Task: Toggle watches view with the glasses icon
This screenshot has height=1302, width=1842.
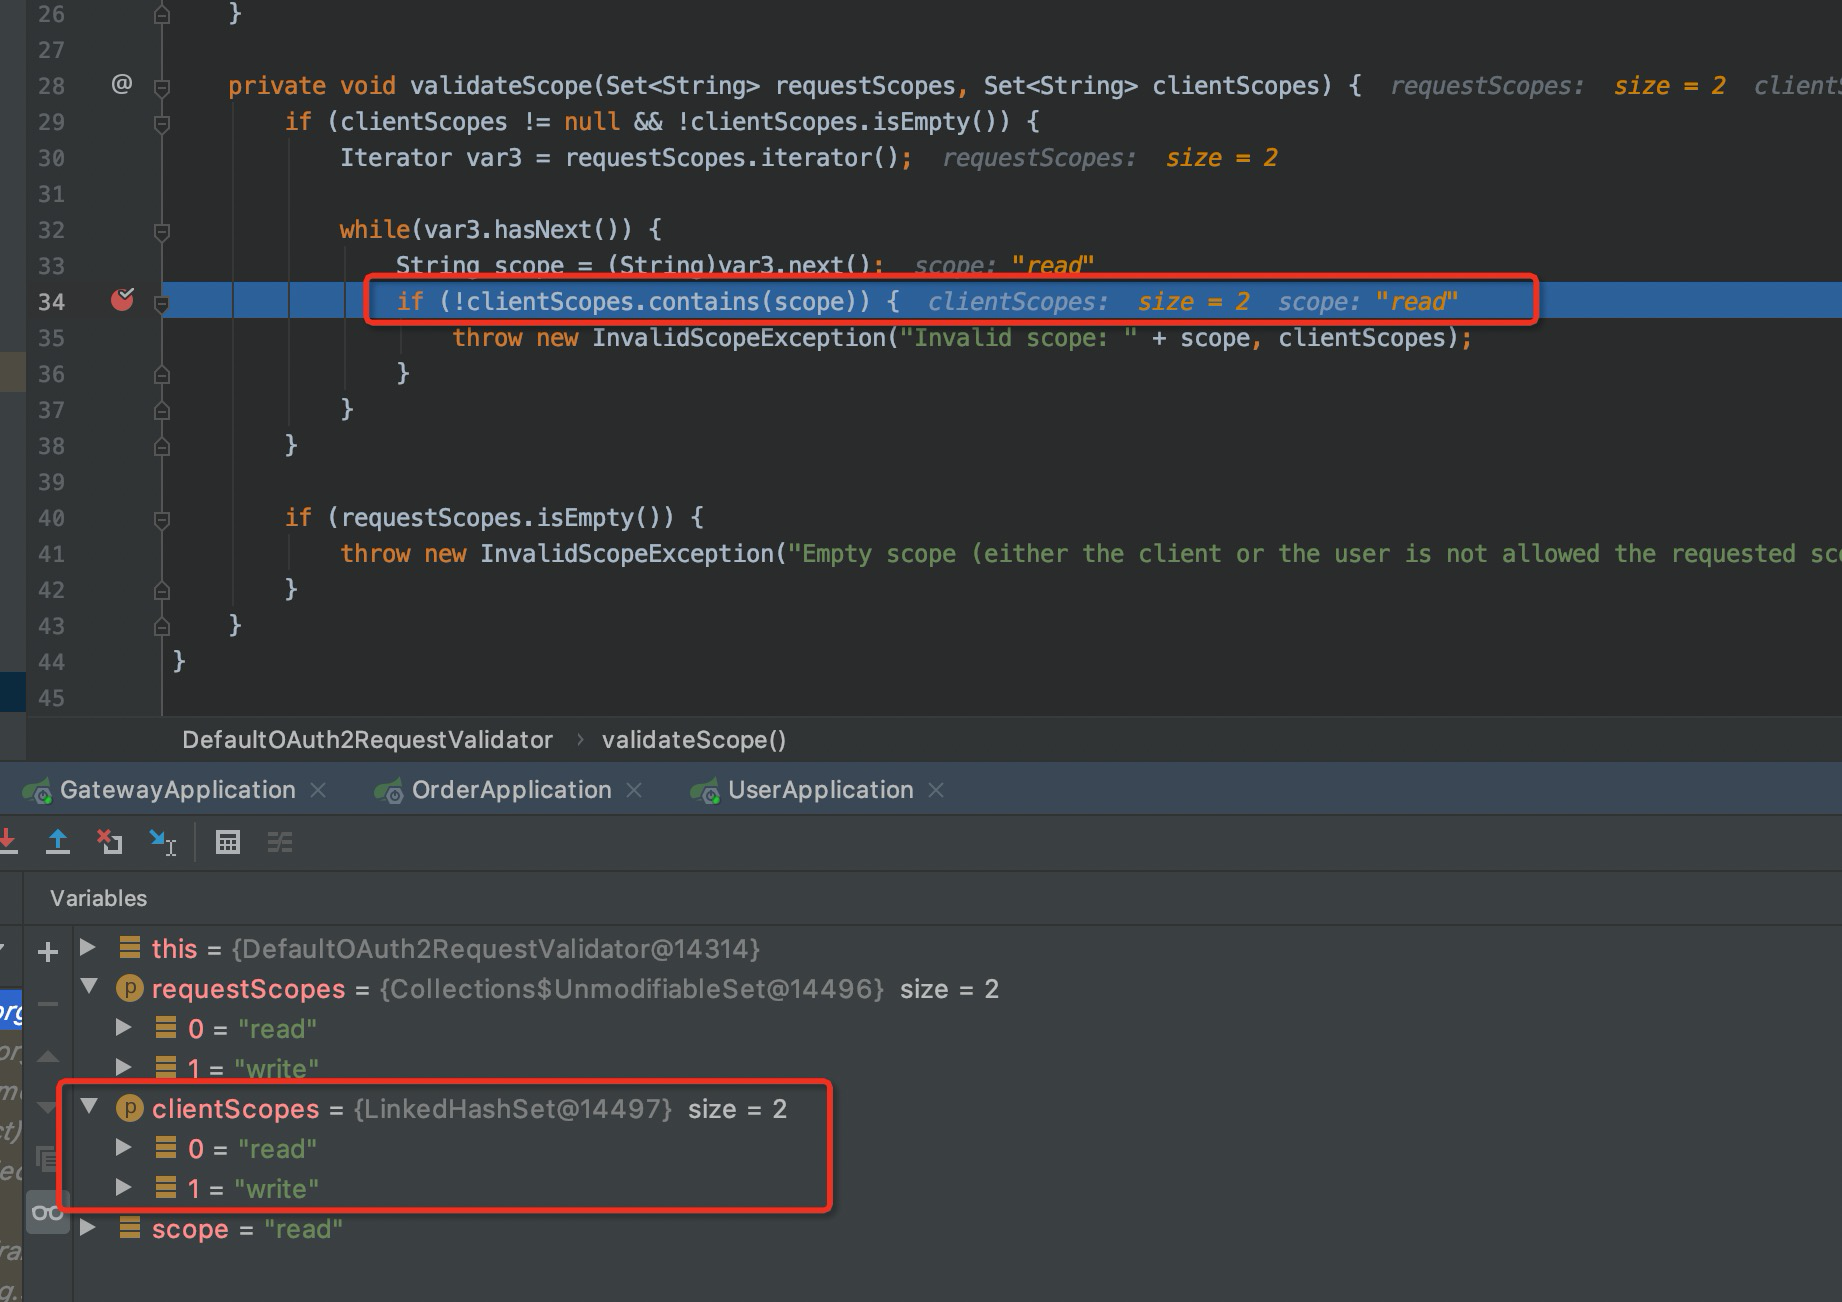Action: 47,1210
